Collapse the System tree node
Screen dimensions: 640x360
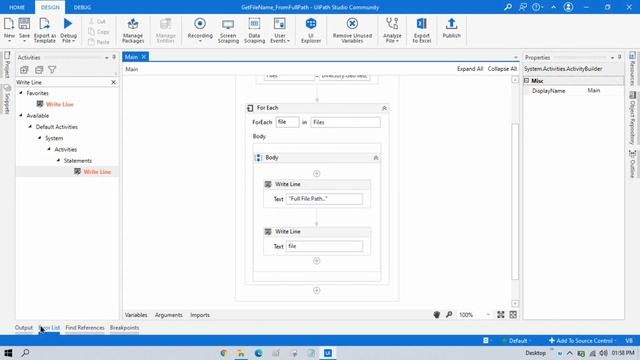[x=40, y=138]
